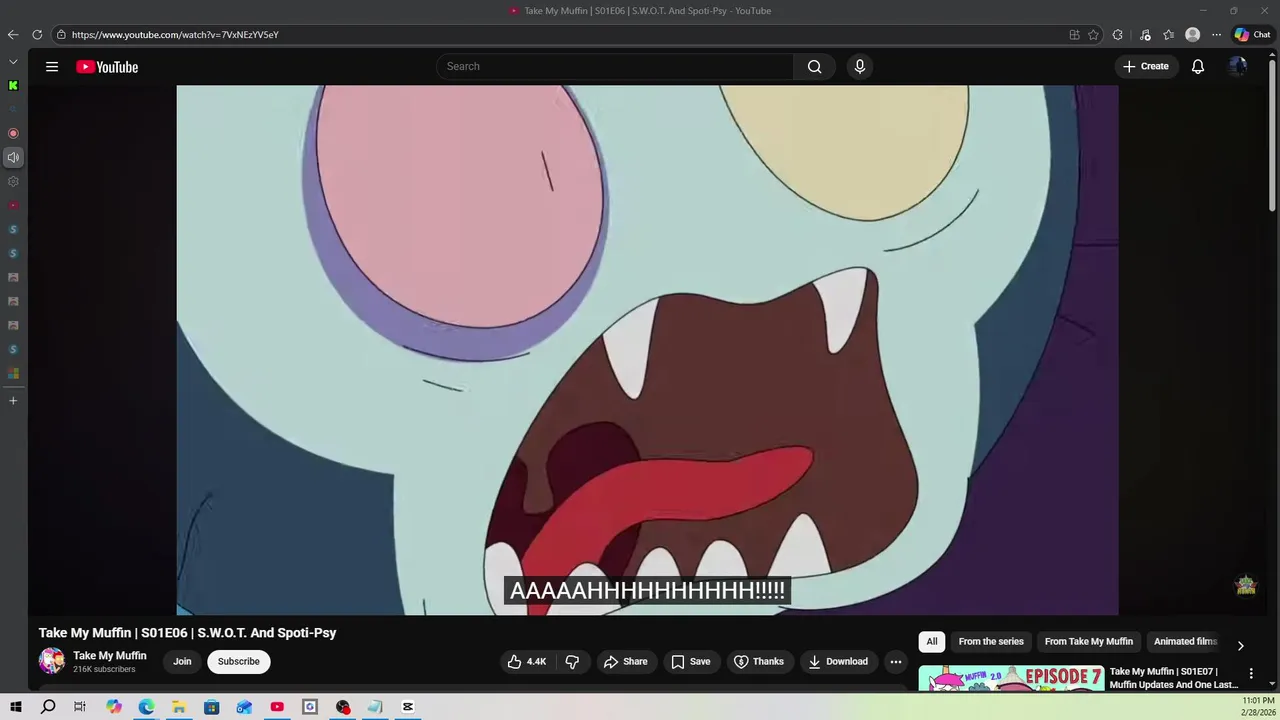Click the browser address bar URL
The height and width of the screenshot is (720, 1280).
[x=175, y=35]
